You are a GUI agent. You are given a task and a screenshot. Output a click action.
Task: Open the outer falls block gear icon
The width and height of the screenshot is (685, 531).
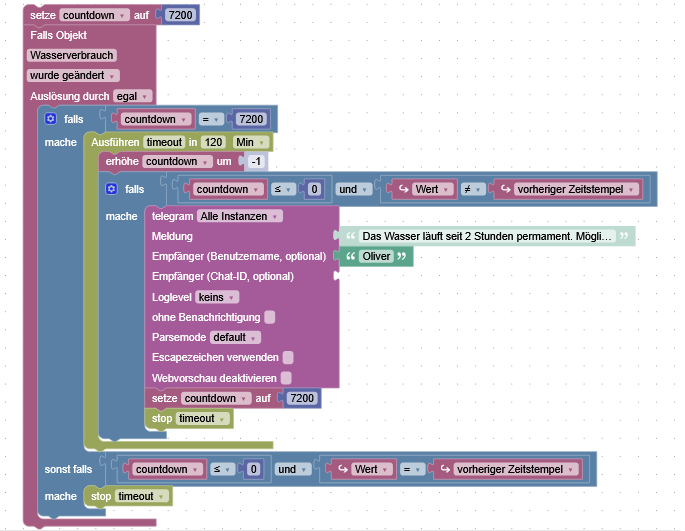point(51,119)
